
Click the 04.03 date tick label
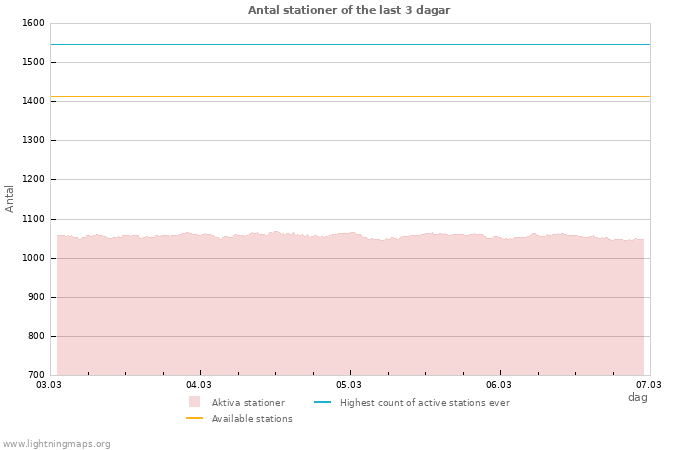point(199,385)
